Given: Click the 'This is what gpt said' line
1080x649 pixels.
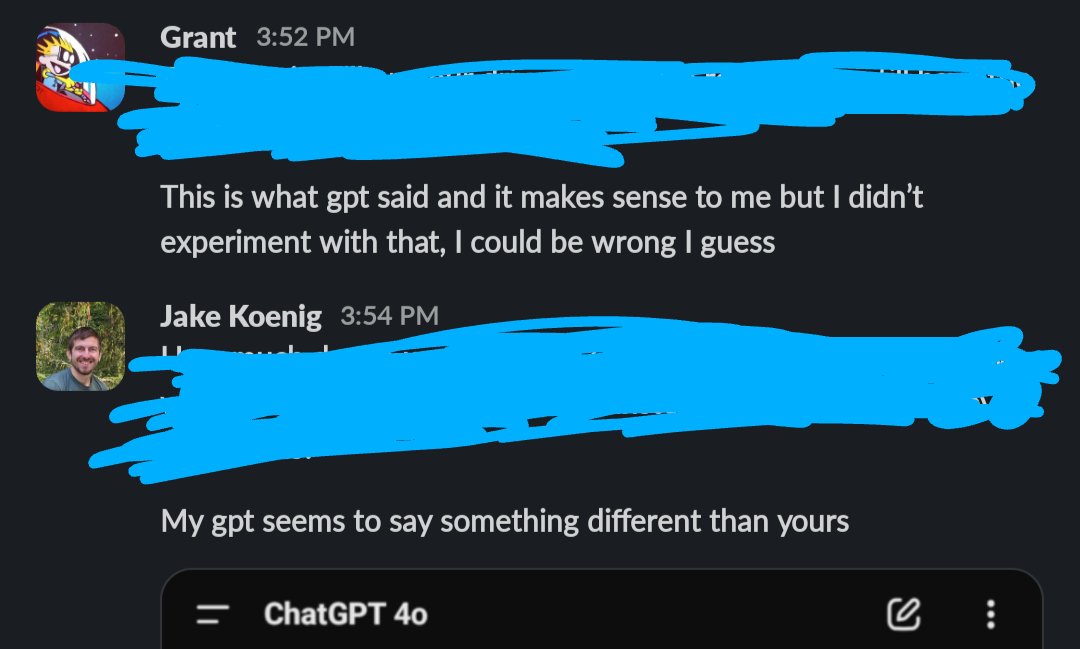Looking at the screenshot, I should coord(541,198).
